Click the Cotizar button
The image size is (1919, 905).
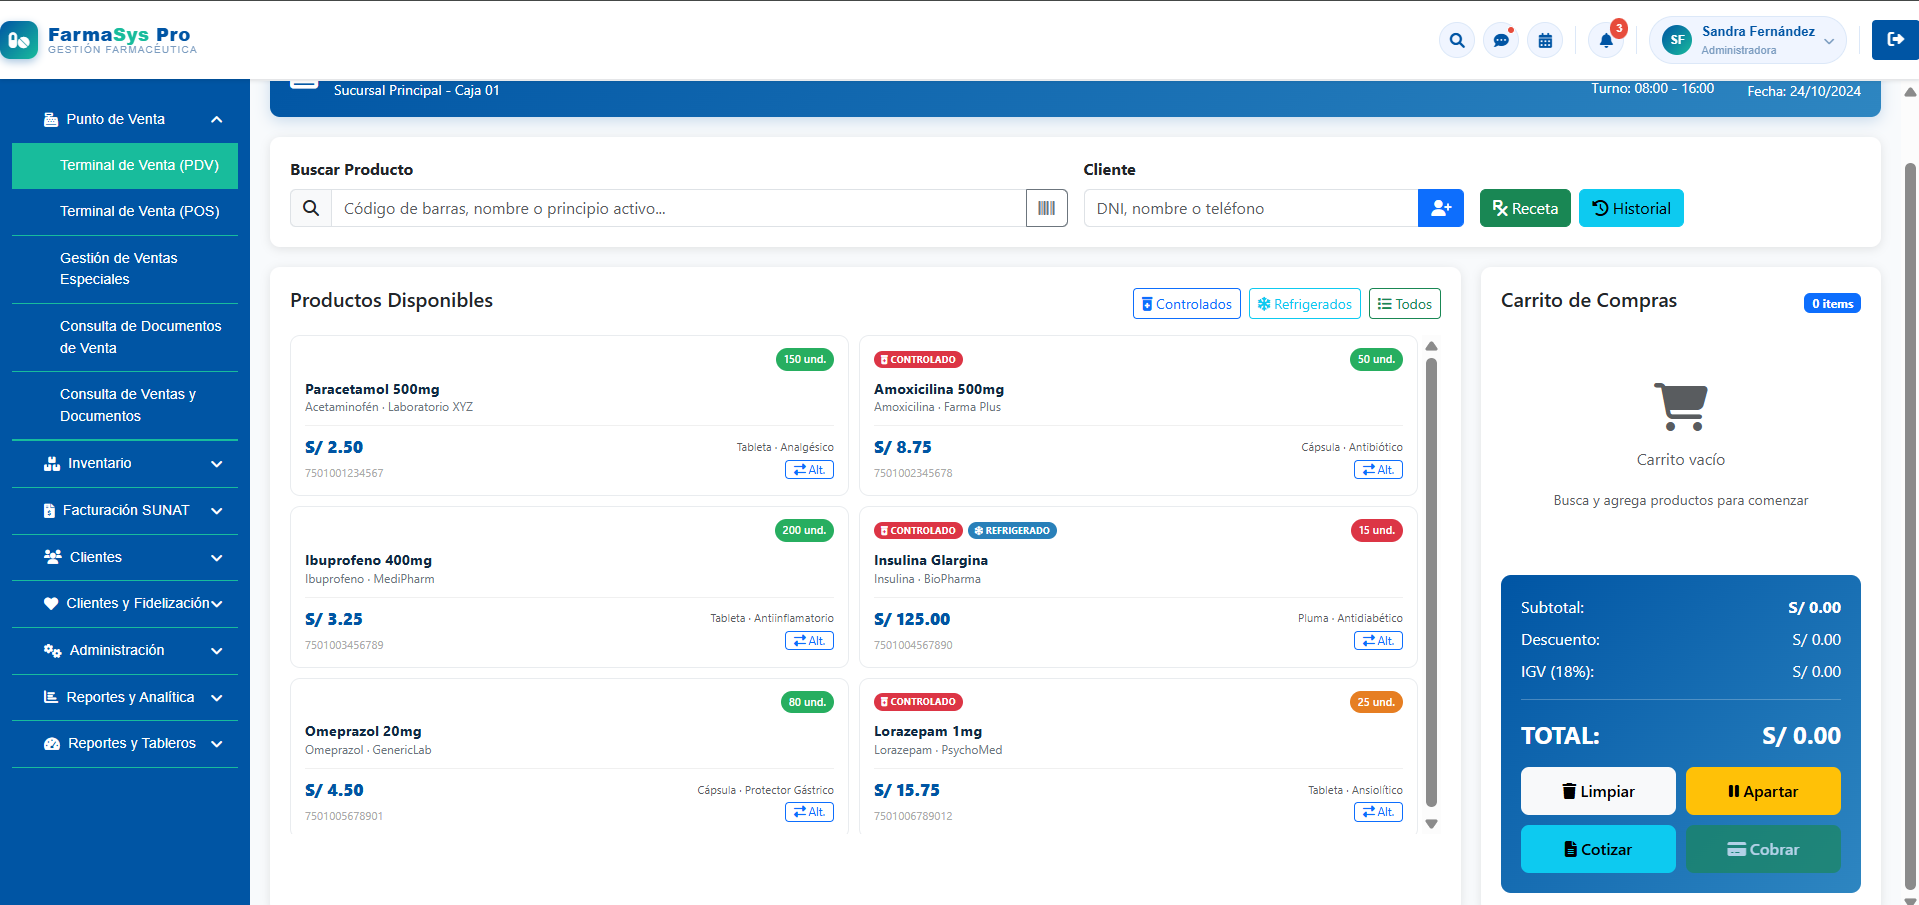(1598, 849)
